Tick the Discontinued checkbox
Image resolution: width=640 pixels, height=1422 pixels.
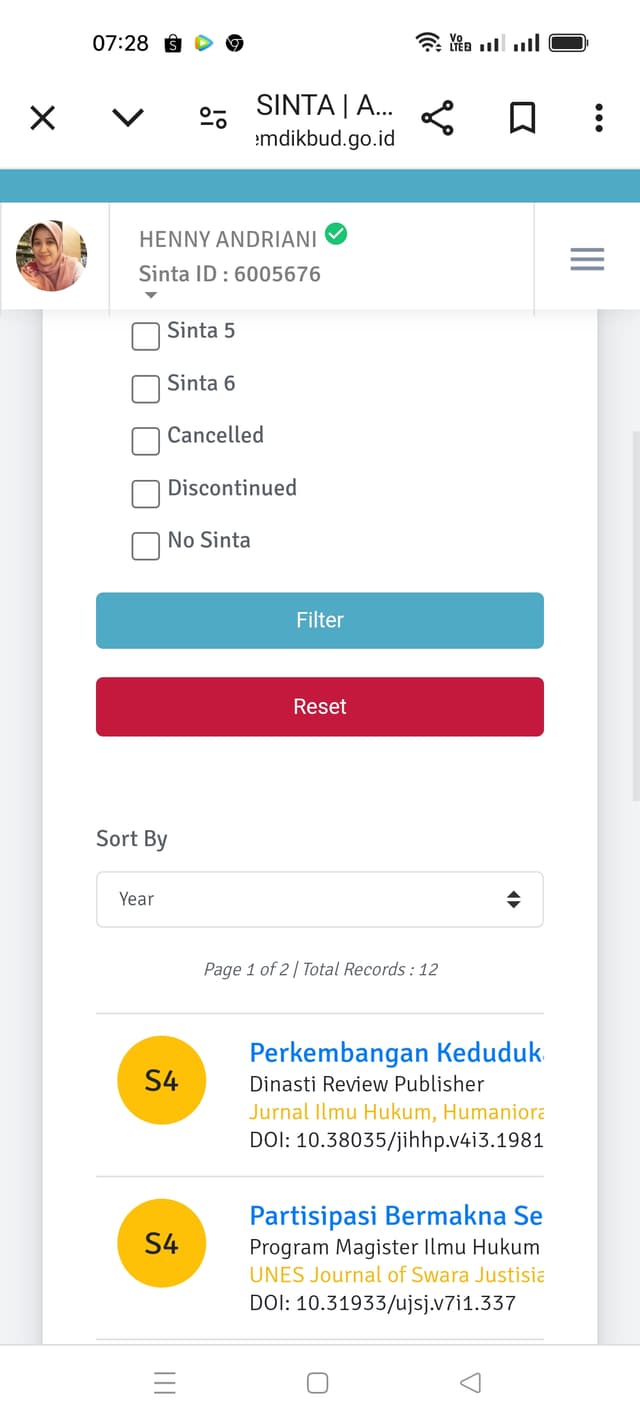(x=146, y=493)
